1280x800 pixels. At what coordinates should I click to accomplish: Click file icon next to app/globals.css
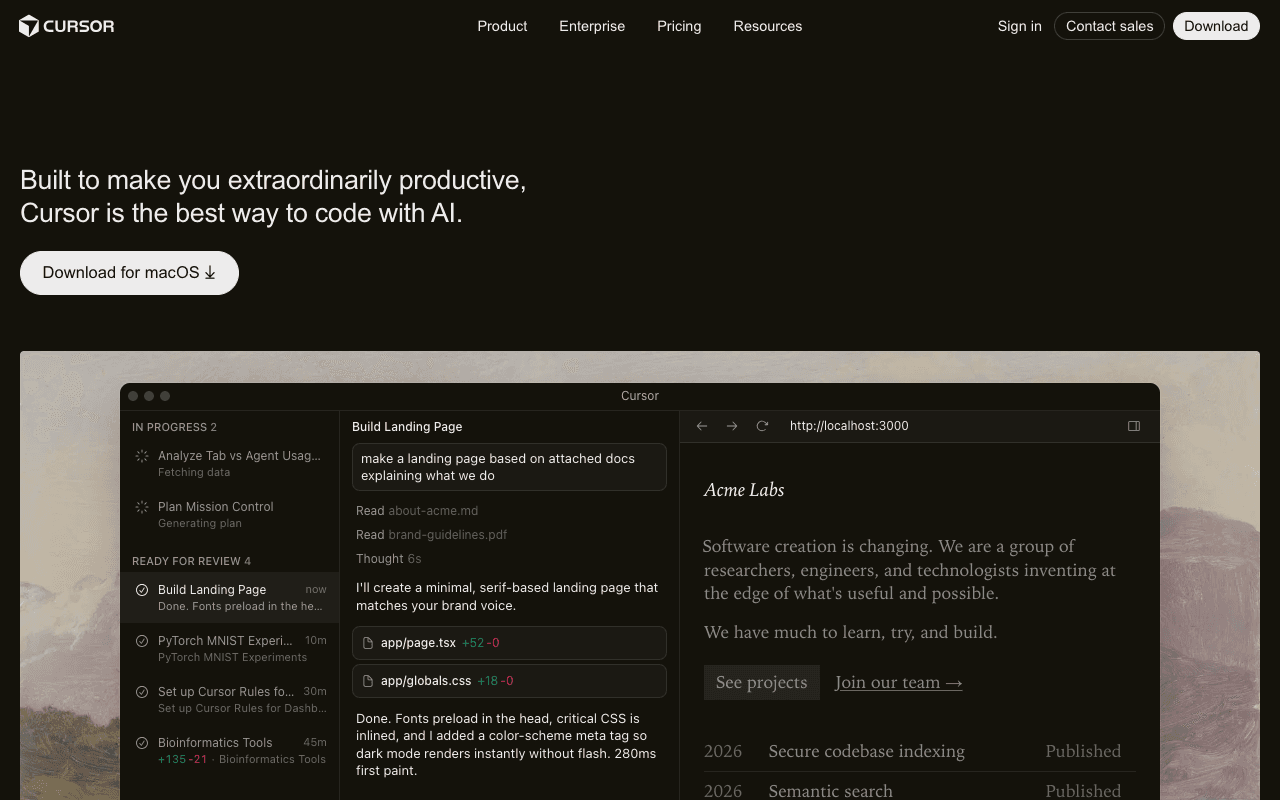coord(368,681)
